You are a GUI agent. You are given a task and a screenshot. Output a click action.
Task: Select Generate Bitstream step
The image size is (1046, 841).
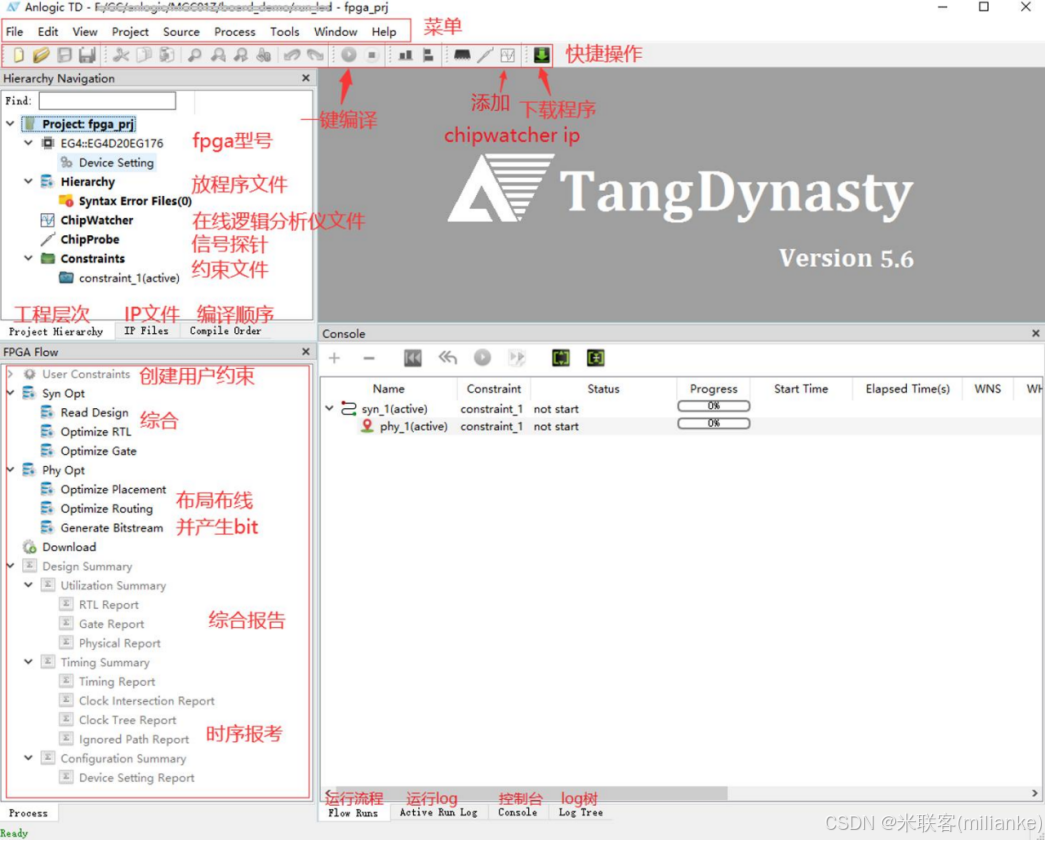pyautogui.click(x=111, y=528)
